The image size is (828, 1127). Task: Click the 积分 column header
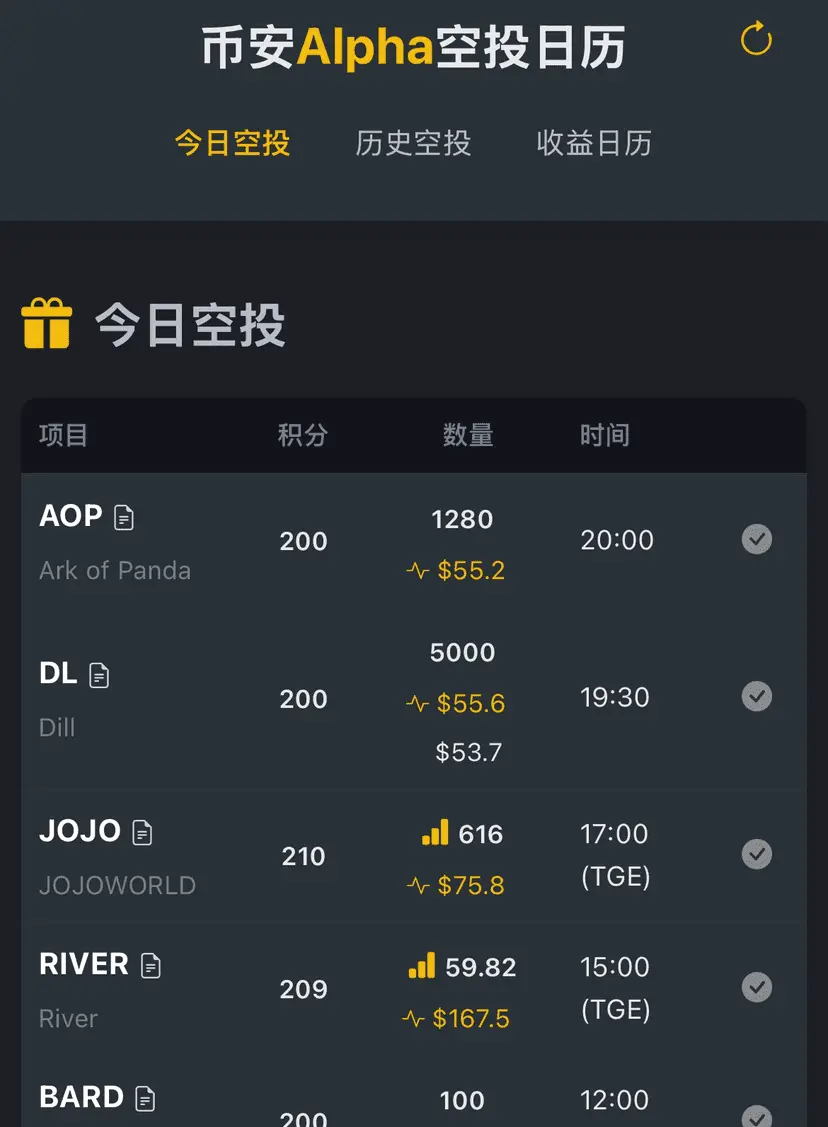coord(303,435)
